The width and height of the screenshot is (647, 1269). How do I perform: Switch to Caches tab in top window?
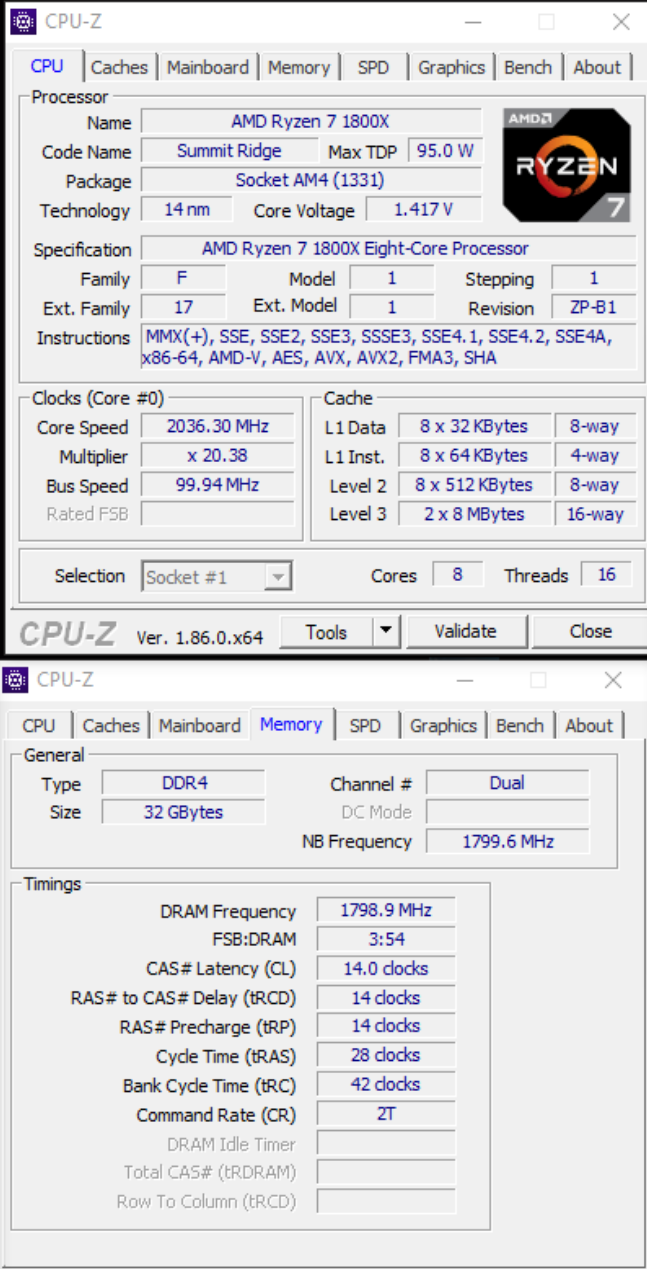click(119, 67)
